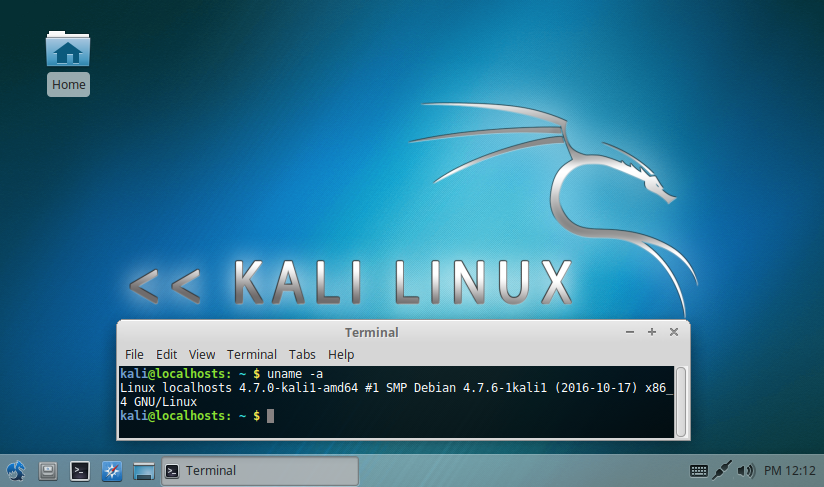Launch the file manager from panel
Screen dimensions: 824x487
(x=48, y=471)
